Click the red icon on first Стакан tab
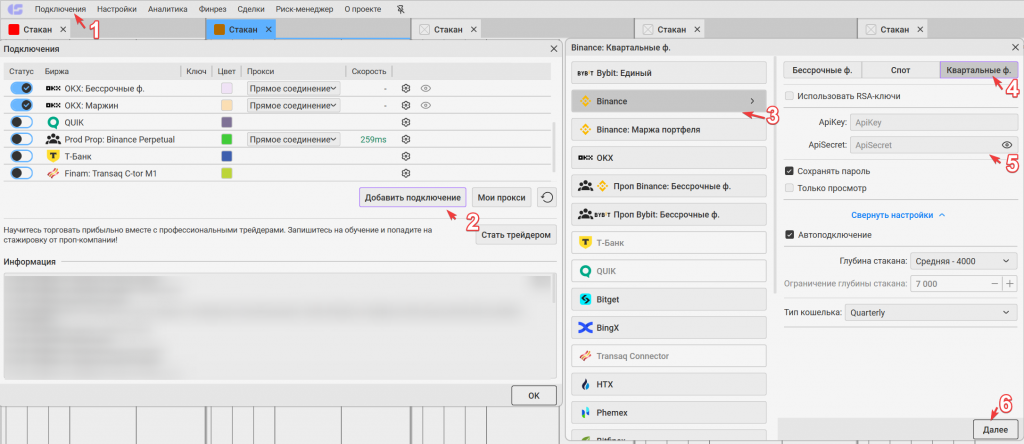Viewport: 1024px width, 444px height. pos(14,29)
